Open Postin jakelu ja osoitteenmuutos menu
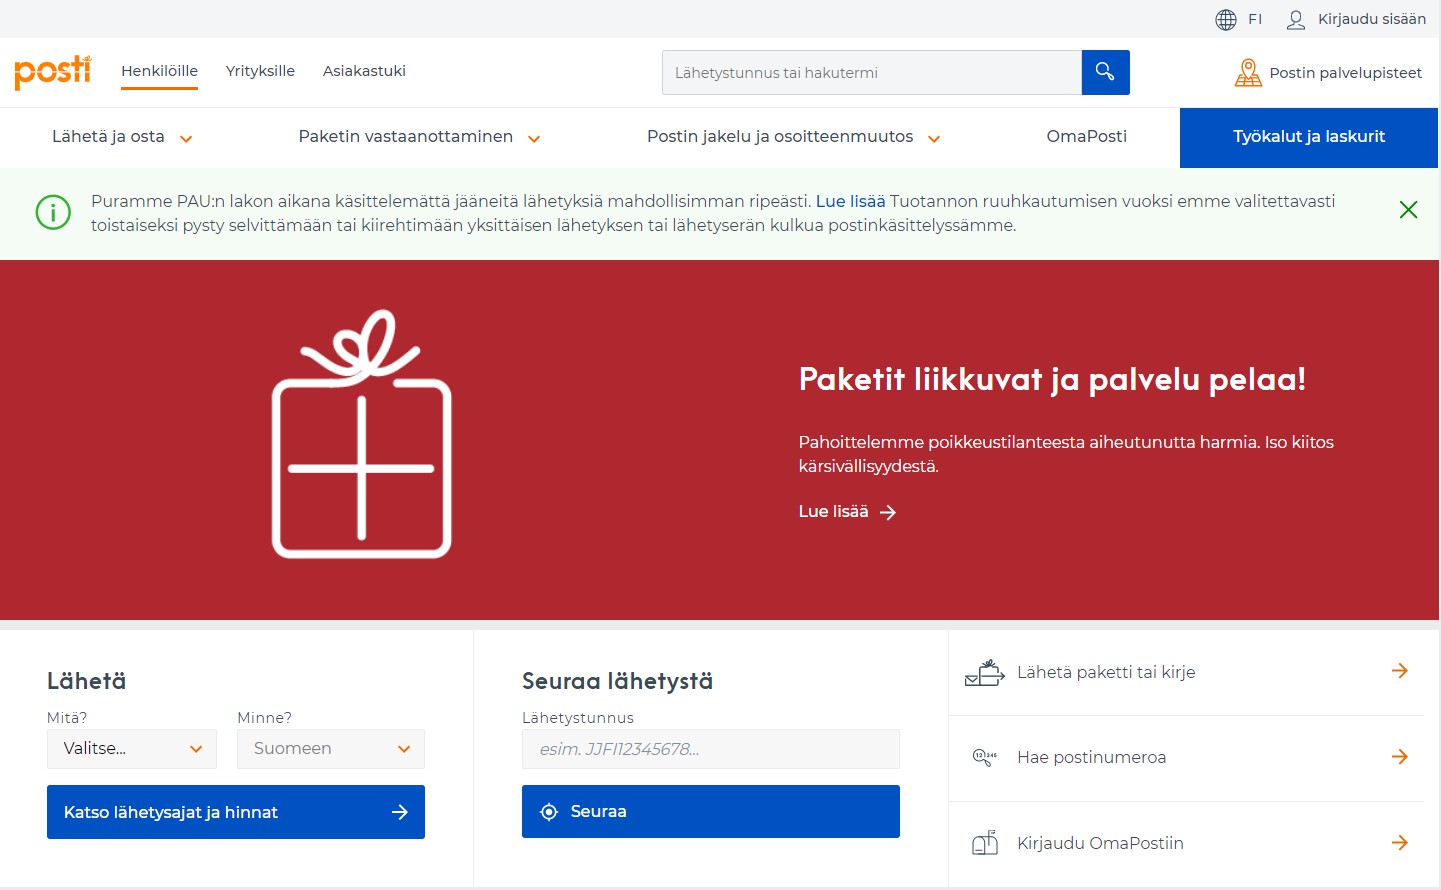 (x=780, y=137)
